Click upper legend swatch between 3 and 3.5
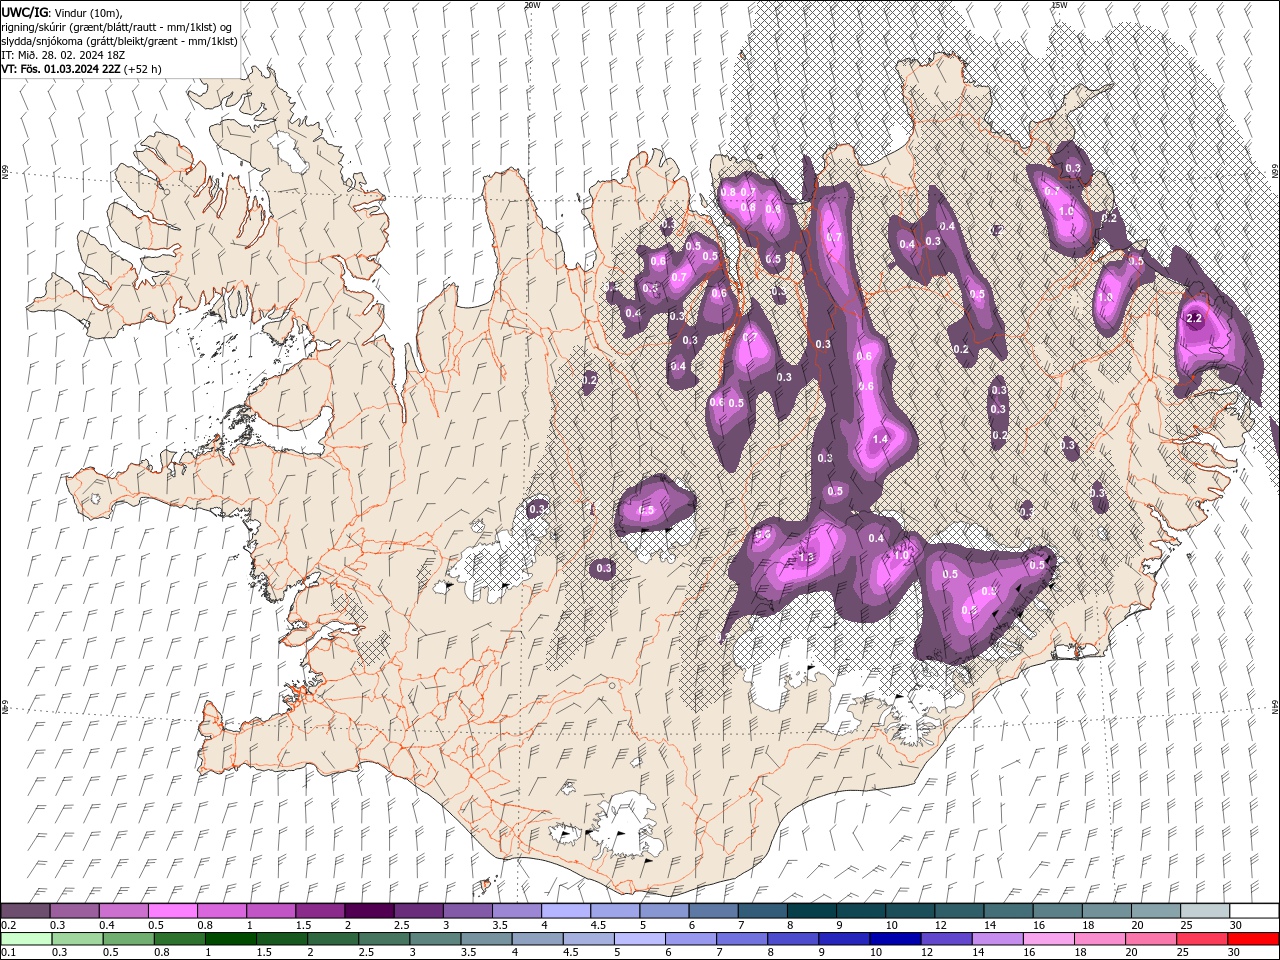Screen dimensions: 1280x960 click(467, 911)
